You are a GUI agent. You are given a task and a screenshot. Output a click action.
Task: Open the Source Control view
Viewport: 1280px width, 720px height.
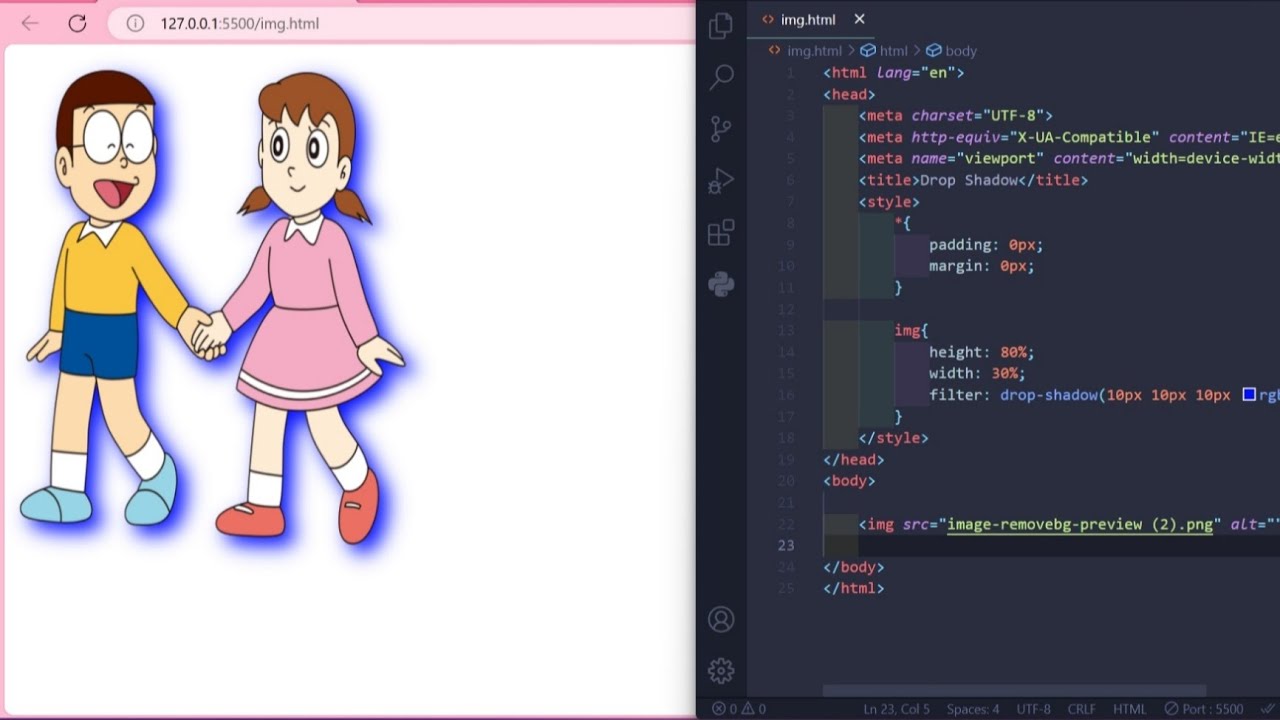720,129
